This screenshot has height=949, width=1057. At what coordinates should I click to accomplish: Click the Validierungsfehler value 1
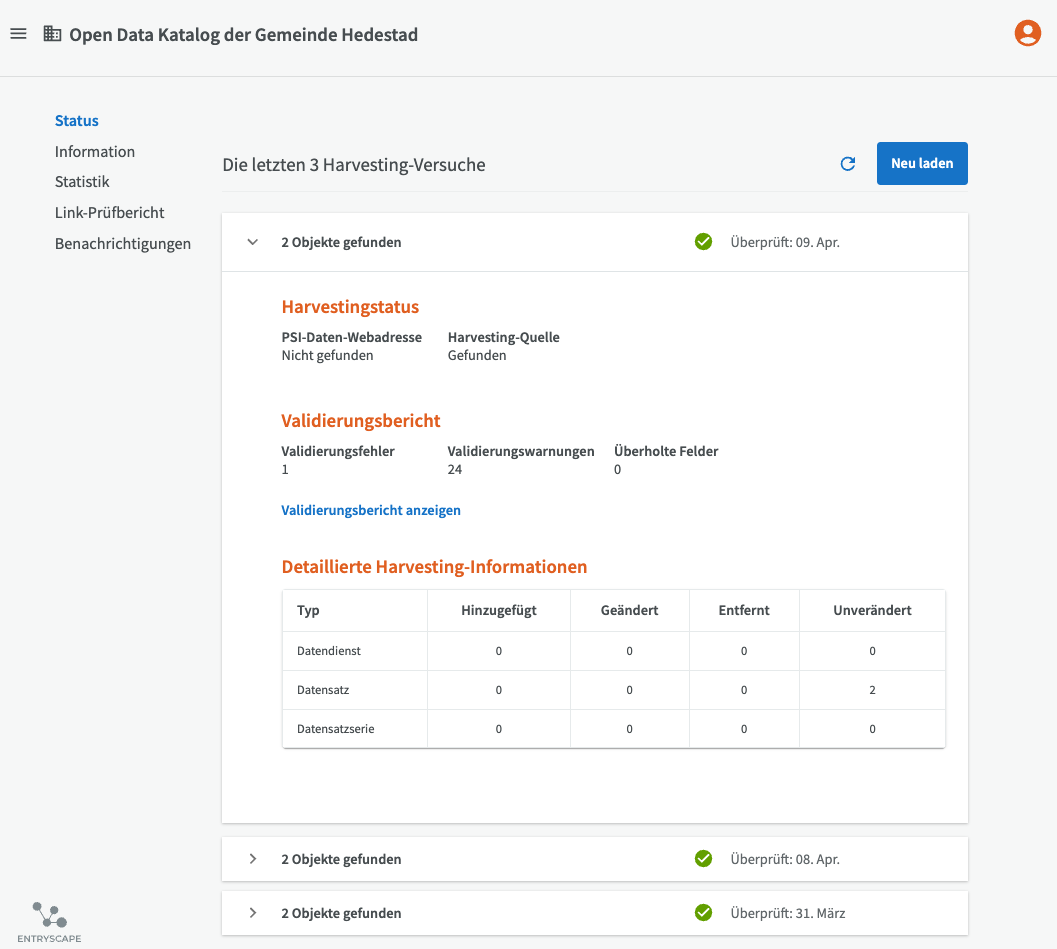[x=285, y=470]
